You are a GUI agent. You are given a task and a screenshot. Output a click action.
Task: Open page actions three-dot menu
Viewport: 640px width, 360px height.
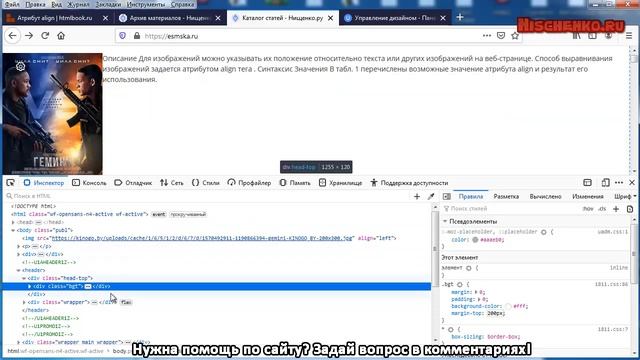487,36
